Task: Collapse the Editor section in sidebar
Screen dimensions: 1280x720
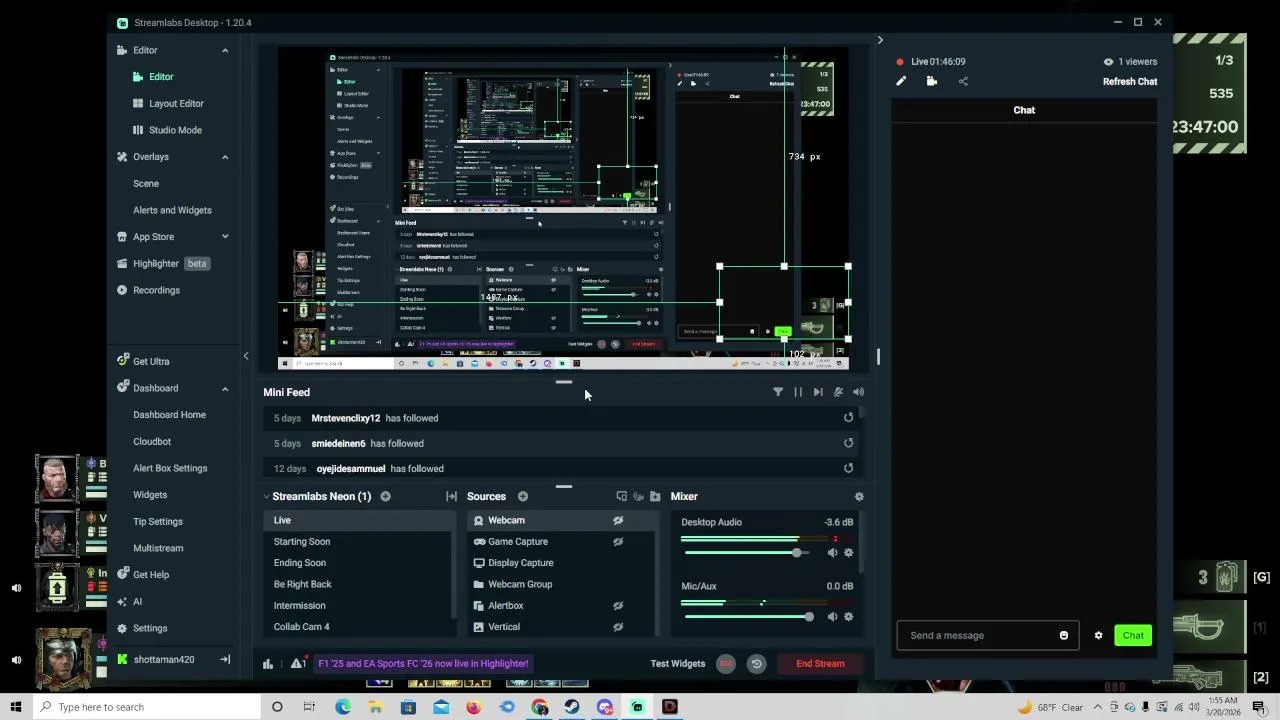Action: [225, 50]
